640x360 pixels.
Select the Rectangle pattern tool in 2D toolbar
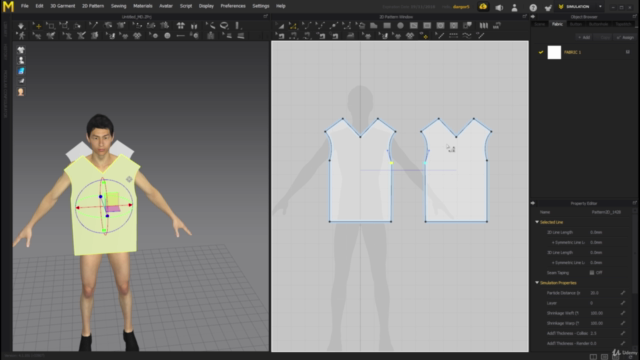click(387, 26)
